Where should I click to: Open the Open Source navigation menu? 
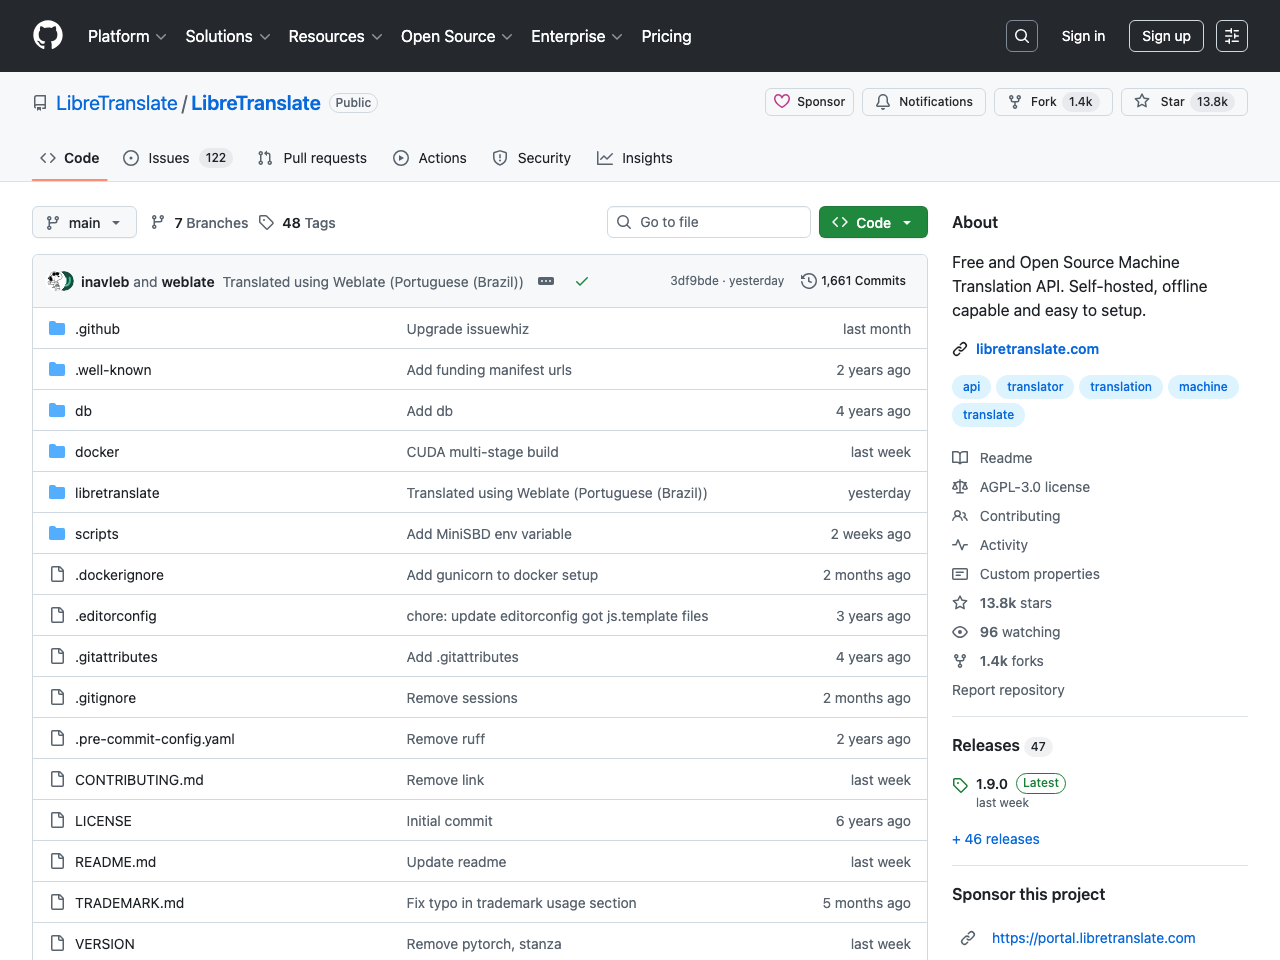(x=456, y=36)
